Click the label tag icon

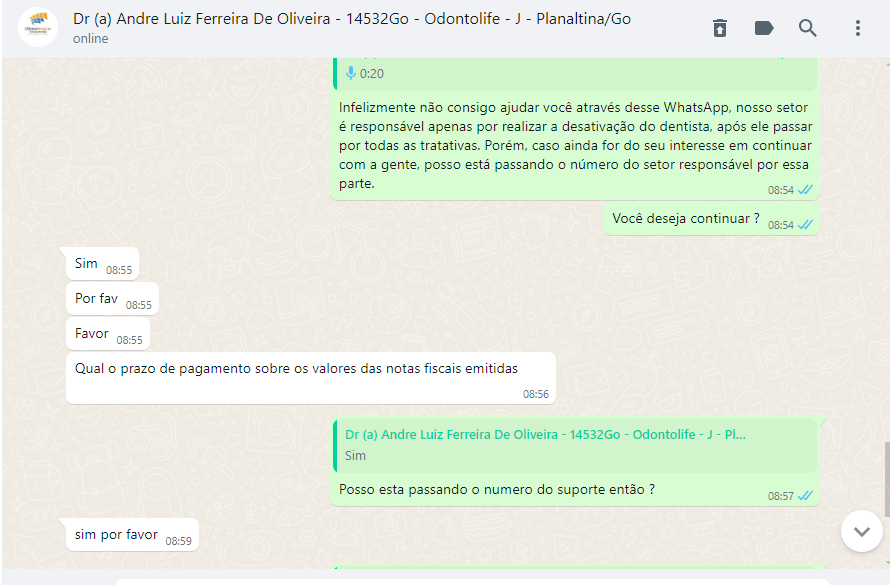(x=764, y=28)
